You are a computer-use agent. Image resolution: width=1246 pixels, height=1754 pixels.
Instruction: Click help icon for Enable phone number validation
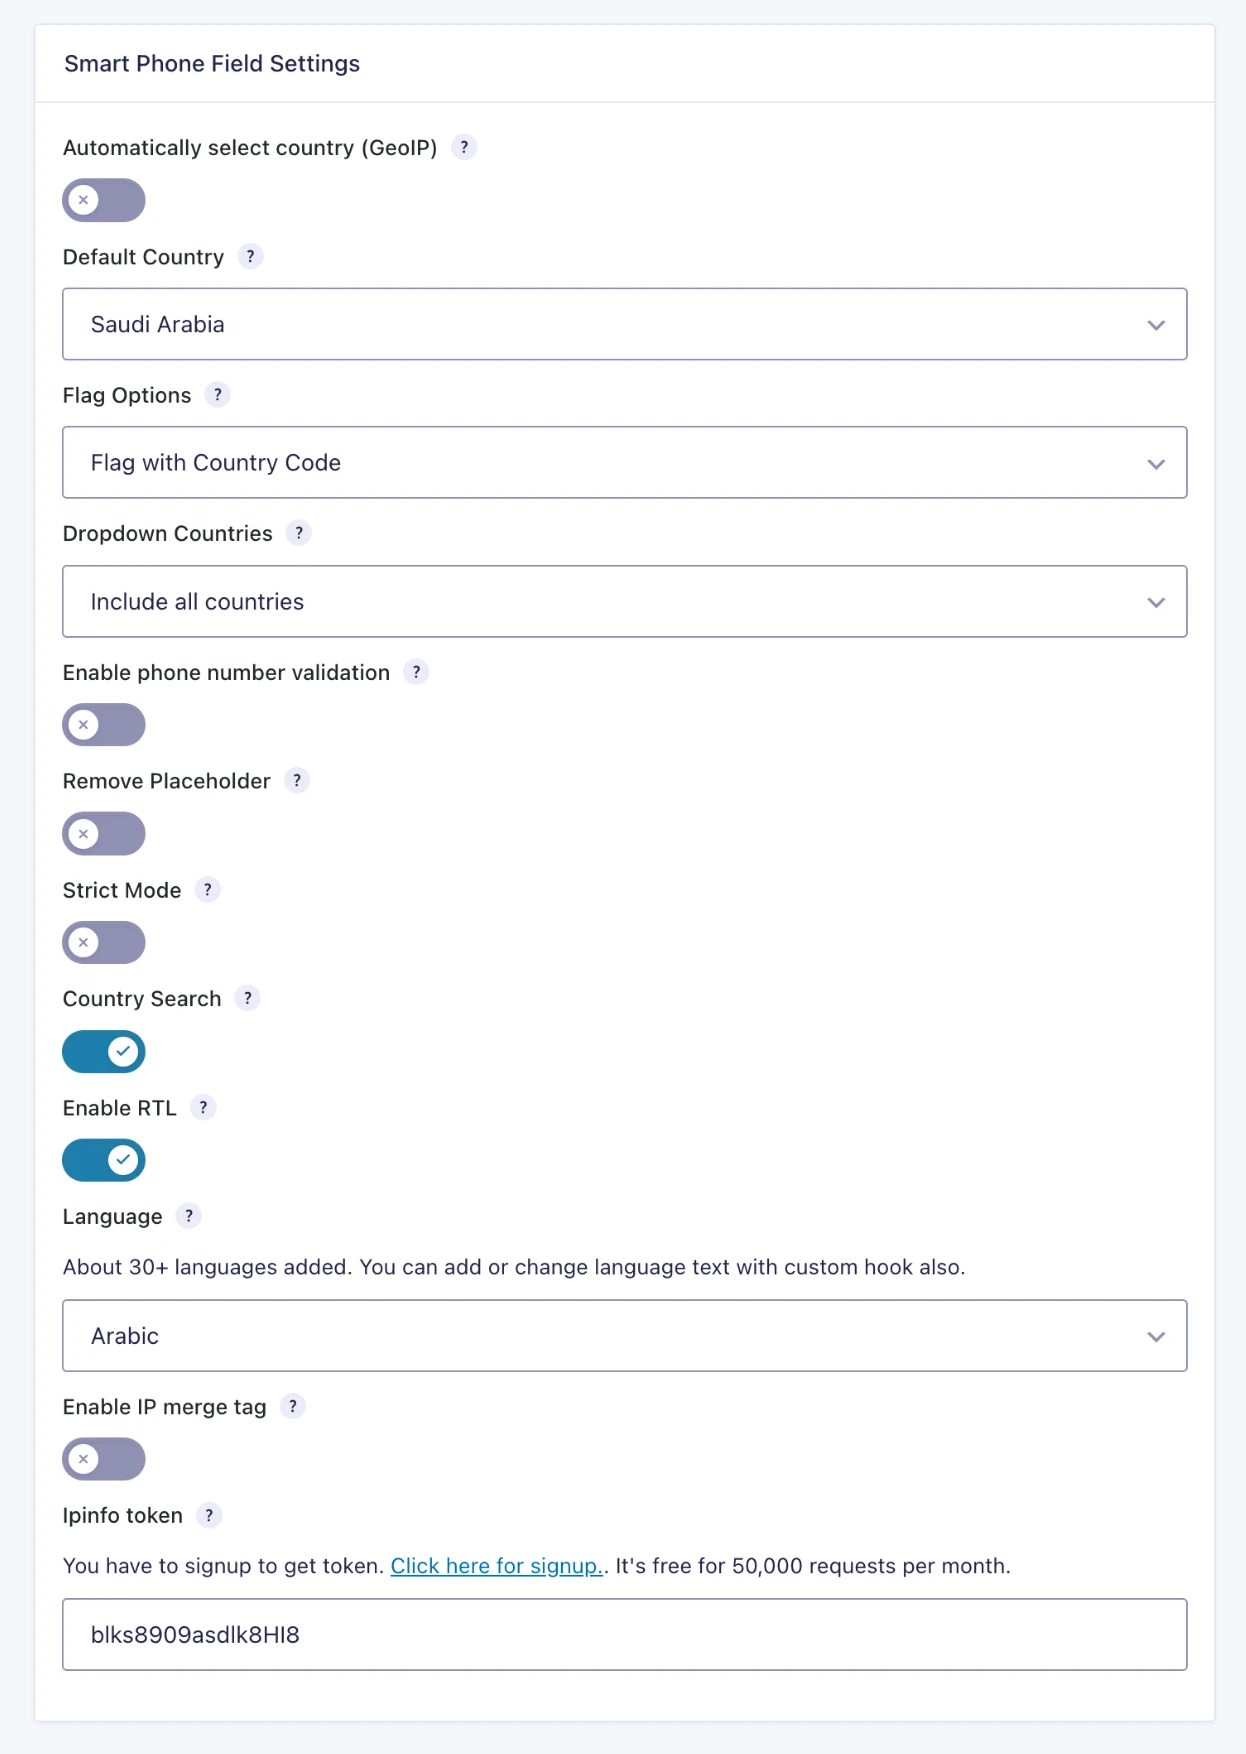coord(416,672)
